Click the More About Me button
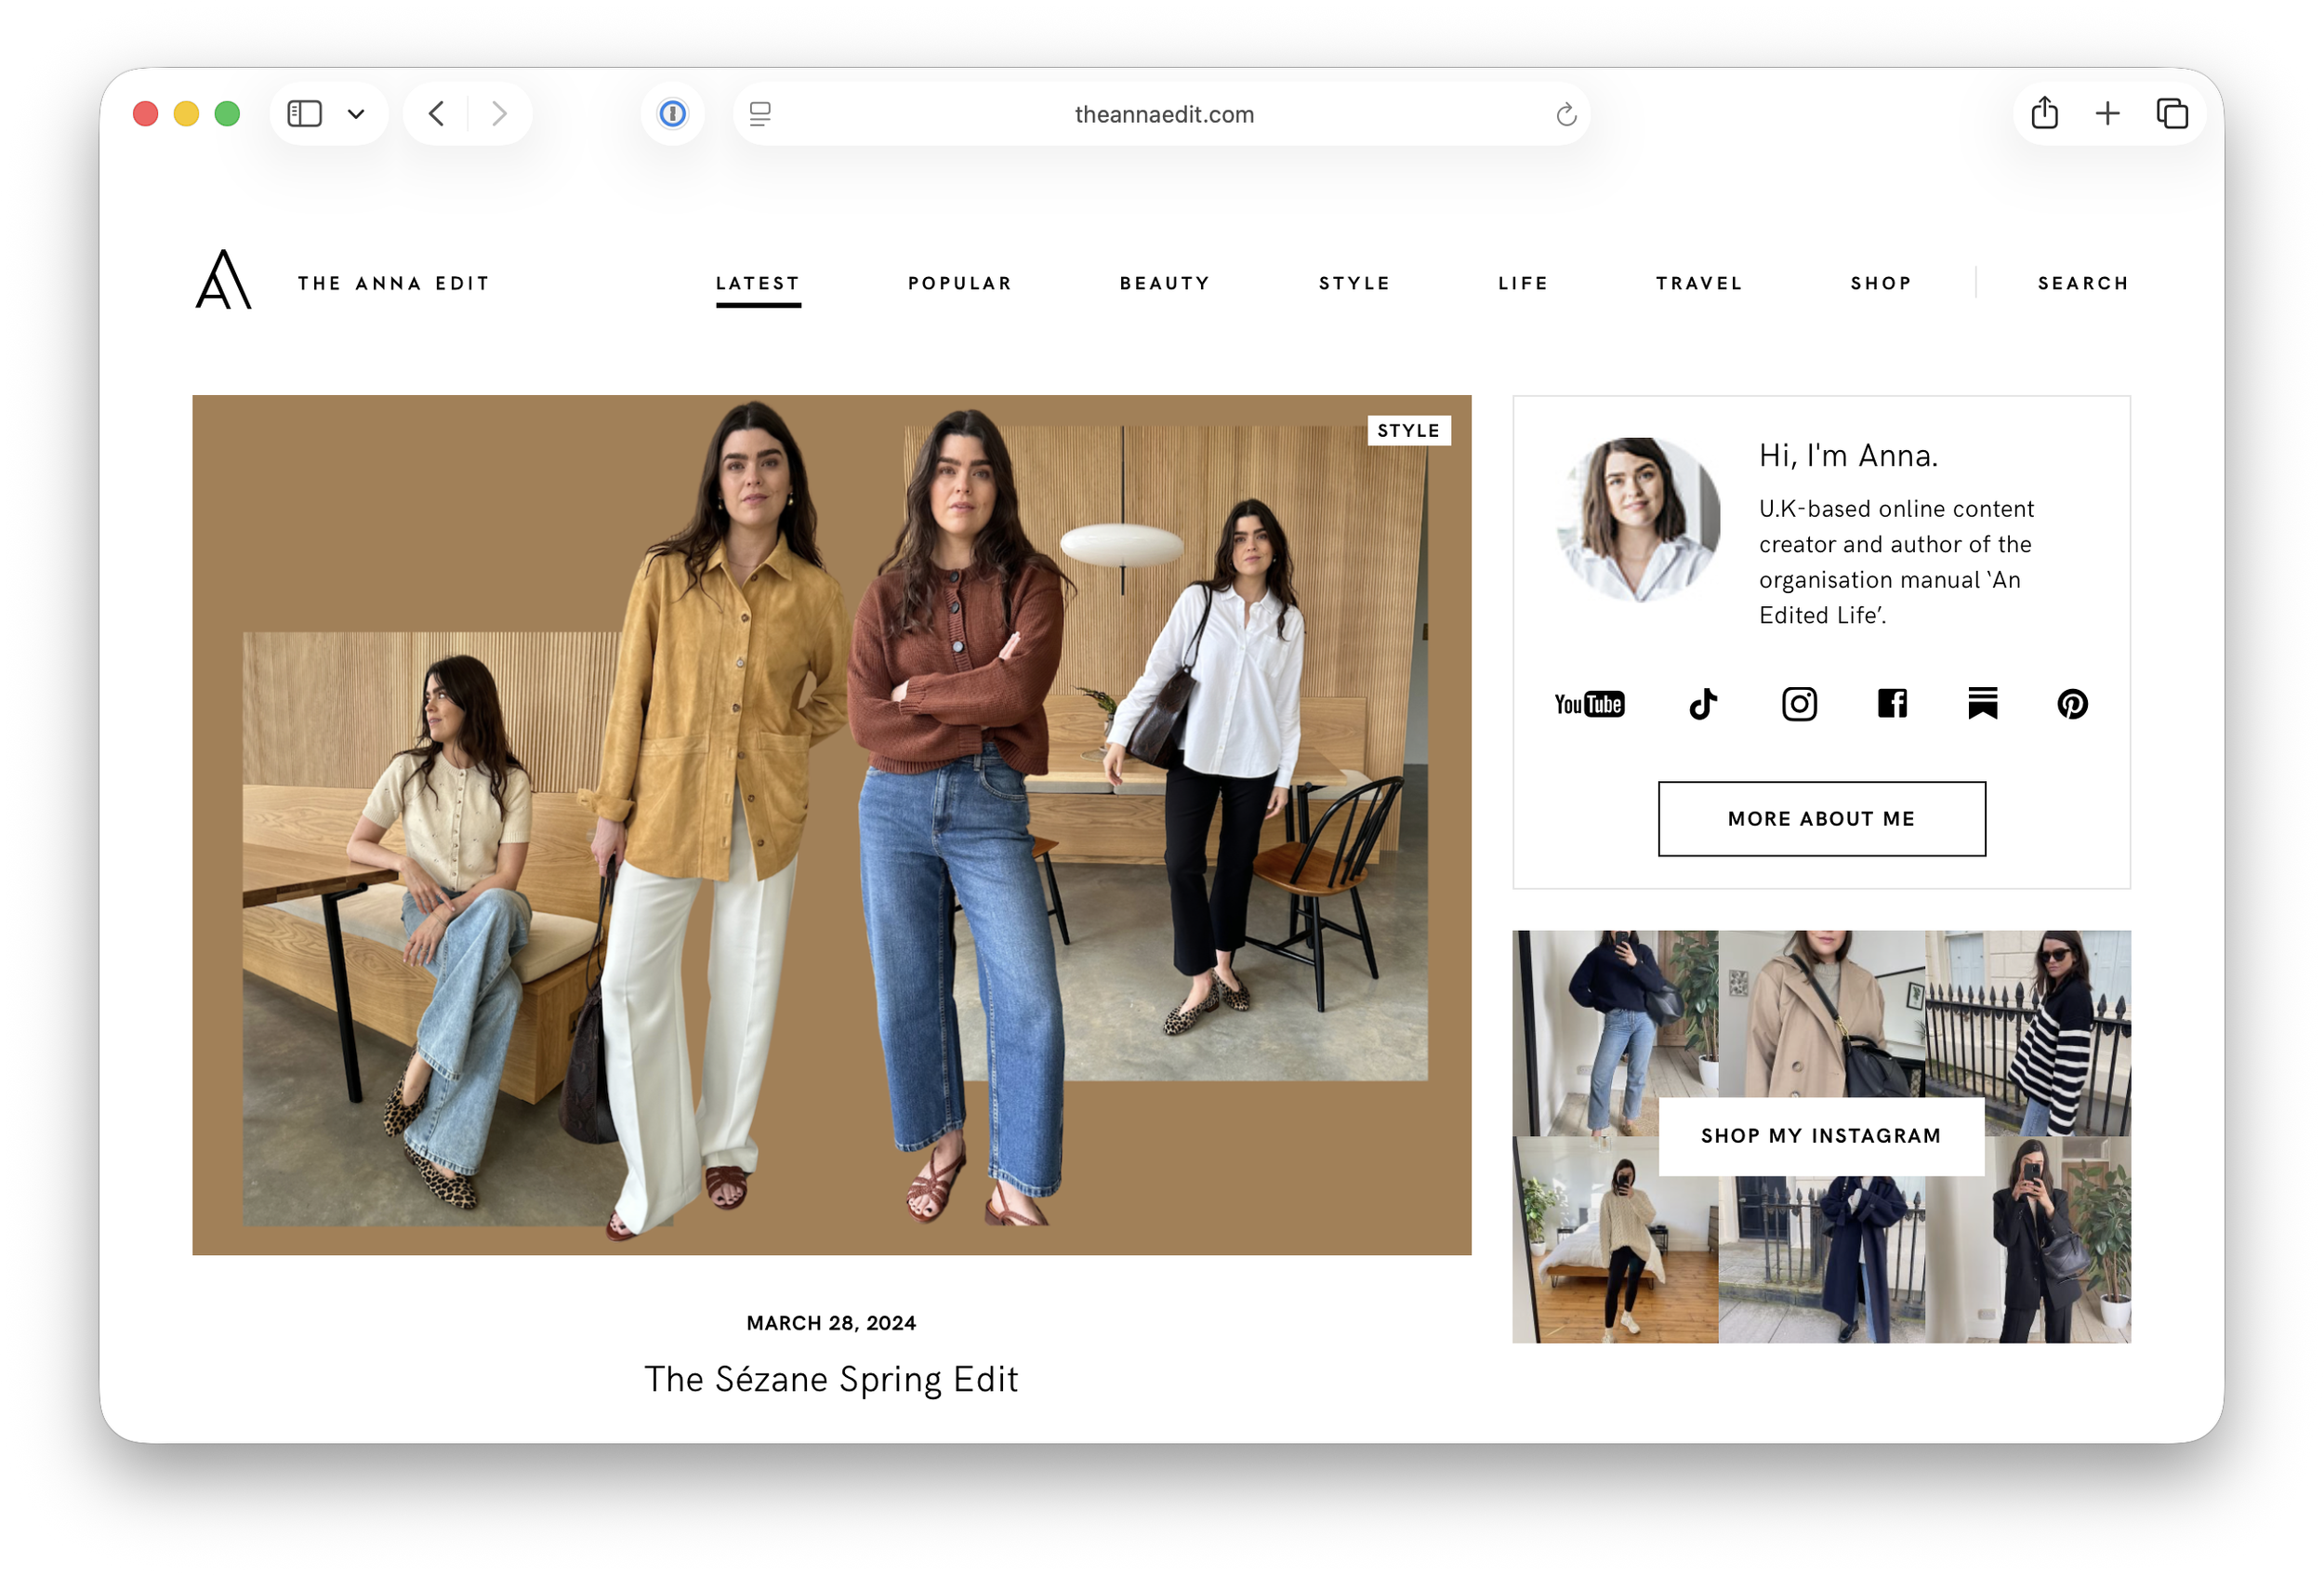 (1821, 819)
